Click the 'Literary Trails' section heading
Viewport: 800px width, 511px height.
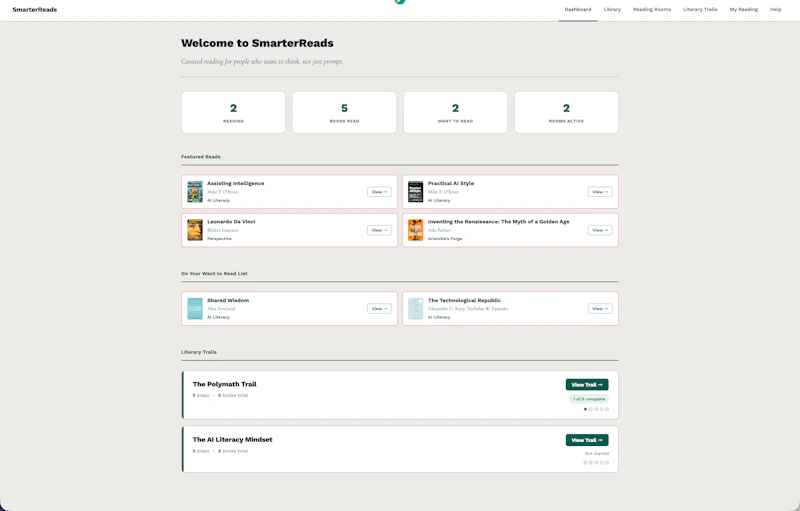(199, 352)
